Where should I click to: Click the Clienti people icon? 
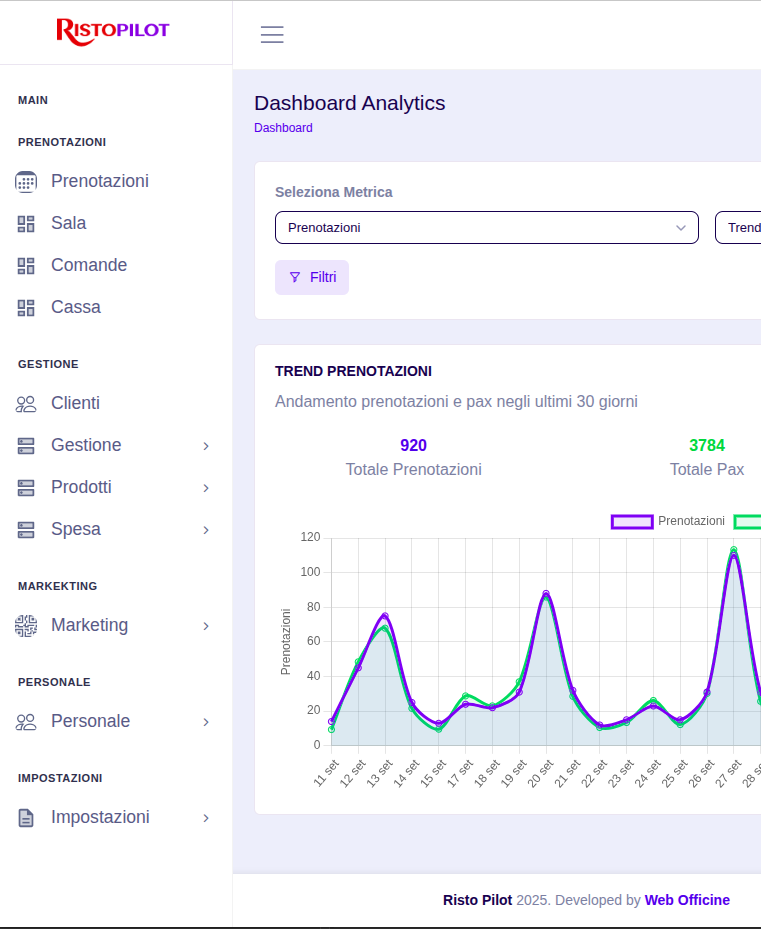[x=26, y=403]
